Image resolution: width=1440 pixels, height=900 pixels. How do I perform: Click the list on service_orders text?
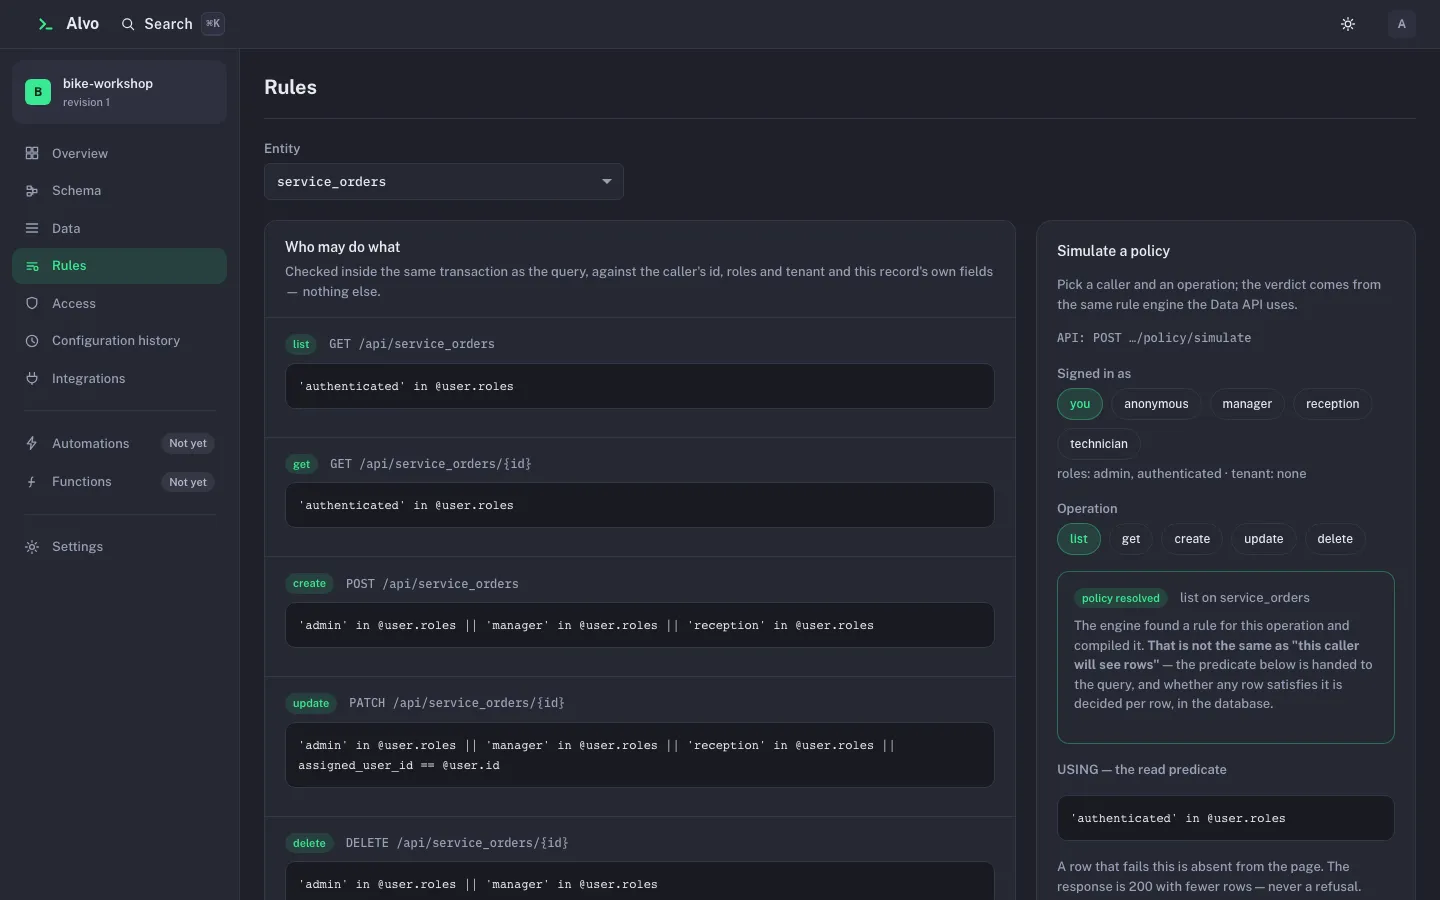pos(1244,598)
